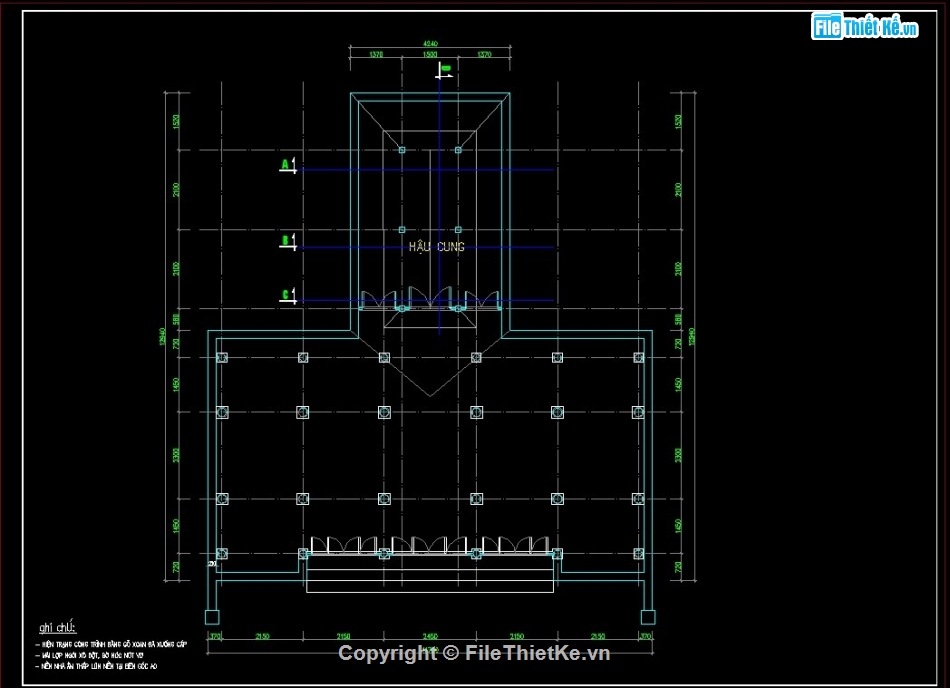Click the section marker letter A
This screenshot has height=688, width=950.
[285, 164]
